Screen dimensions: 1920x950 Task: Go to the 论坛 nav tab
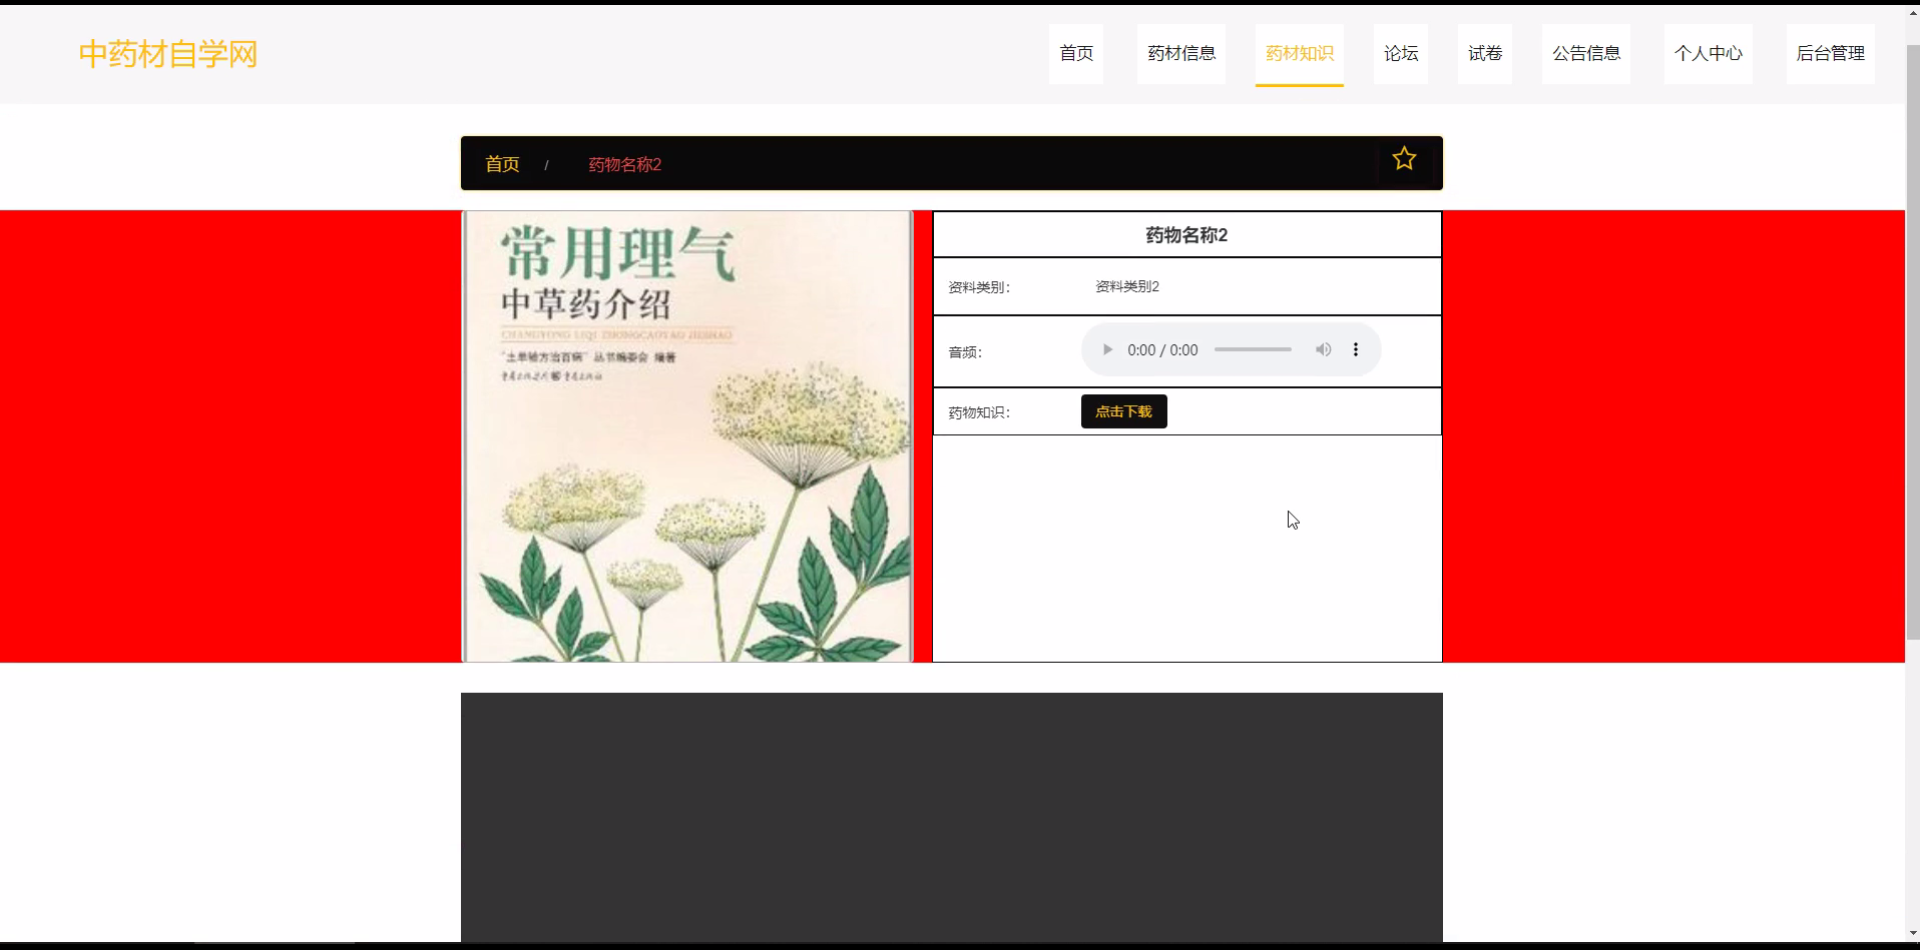point(1401,54)
